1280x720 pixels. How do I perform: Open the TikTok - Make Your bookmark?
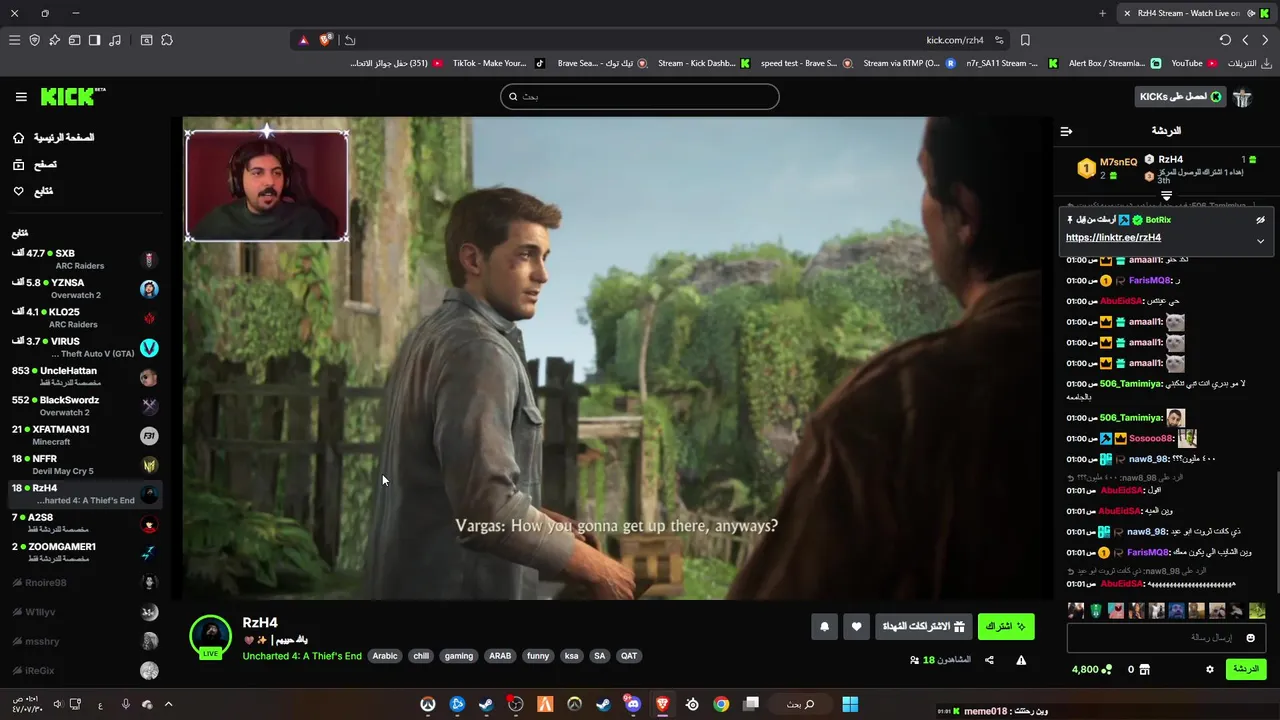tap(498, 63)
